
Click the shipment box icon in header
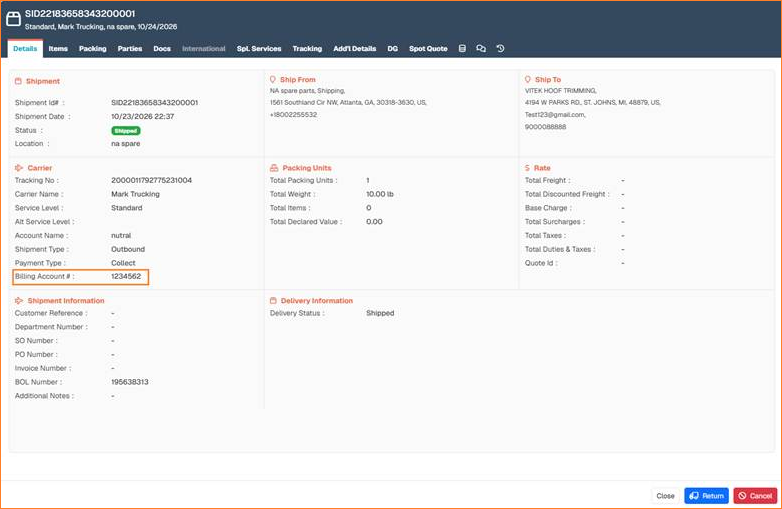[x=13, y=19]
